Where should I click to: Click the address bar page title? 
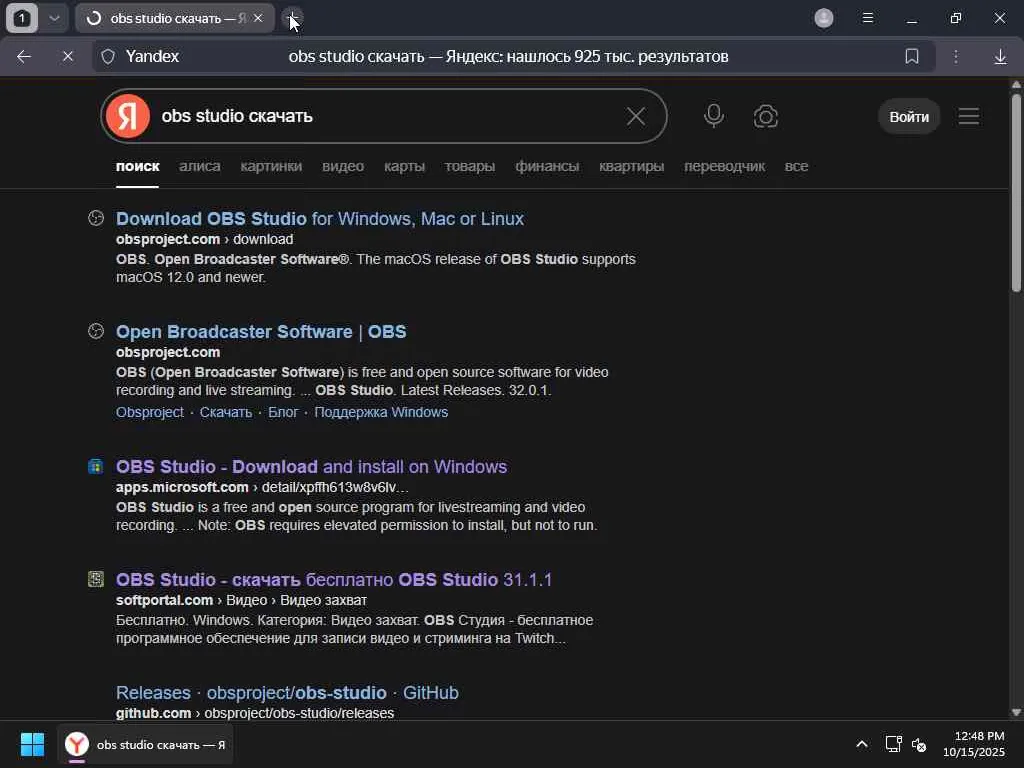pyautogui.click(x=508, y=57)
